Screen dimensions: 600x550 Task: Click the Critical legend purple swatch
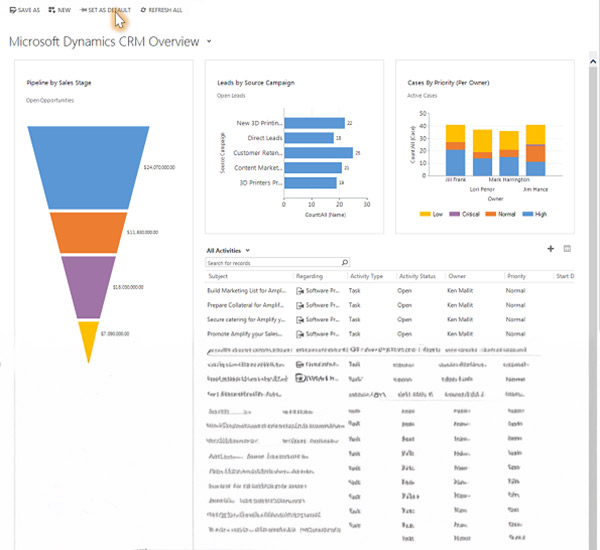click(x=454, y=214)
